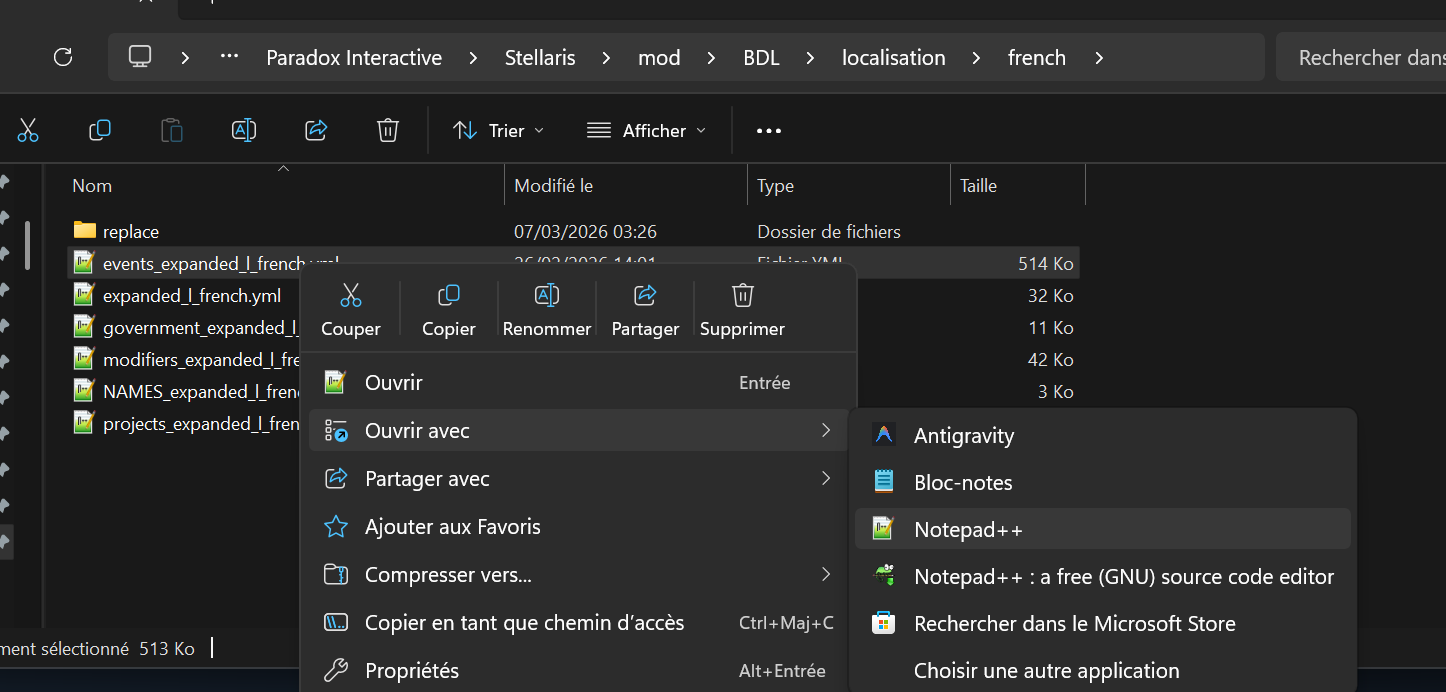Viewport: 1446px width, 692px height.
Task: Click Supprimer in the context menu
Action: (742, 309)
